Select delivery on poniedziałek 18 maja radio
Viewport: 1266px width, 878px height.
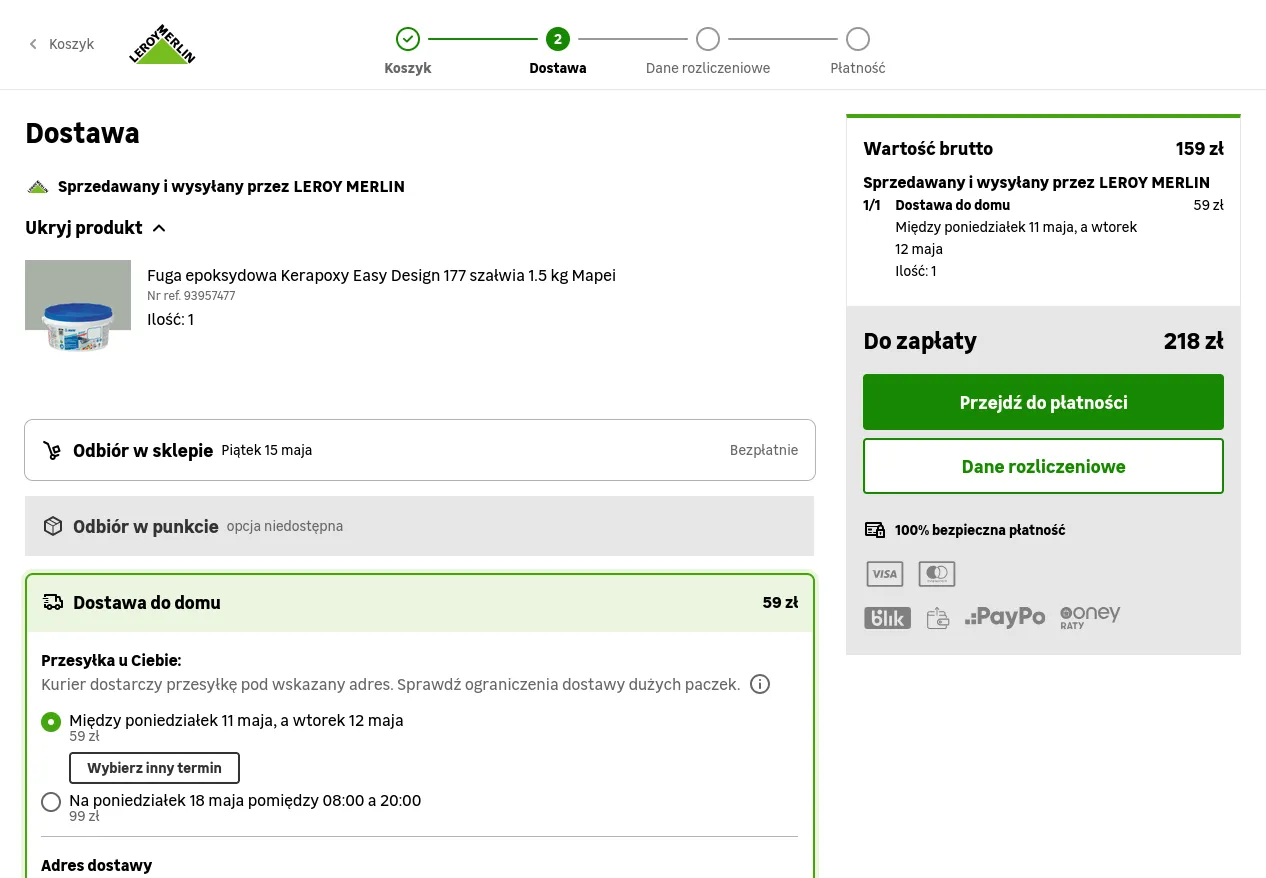click(x=51, y=802)
